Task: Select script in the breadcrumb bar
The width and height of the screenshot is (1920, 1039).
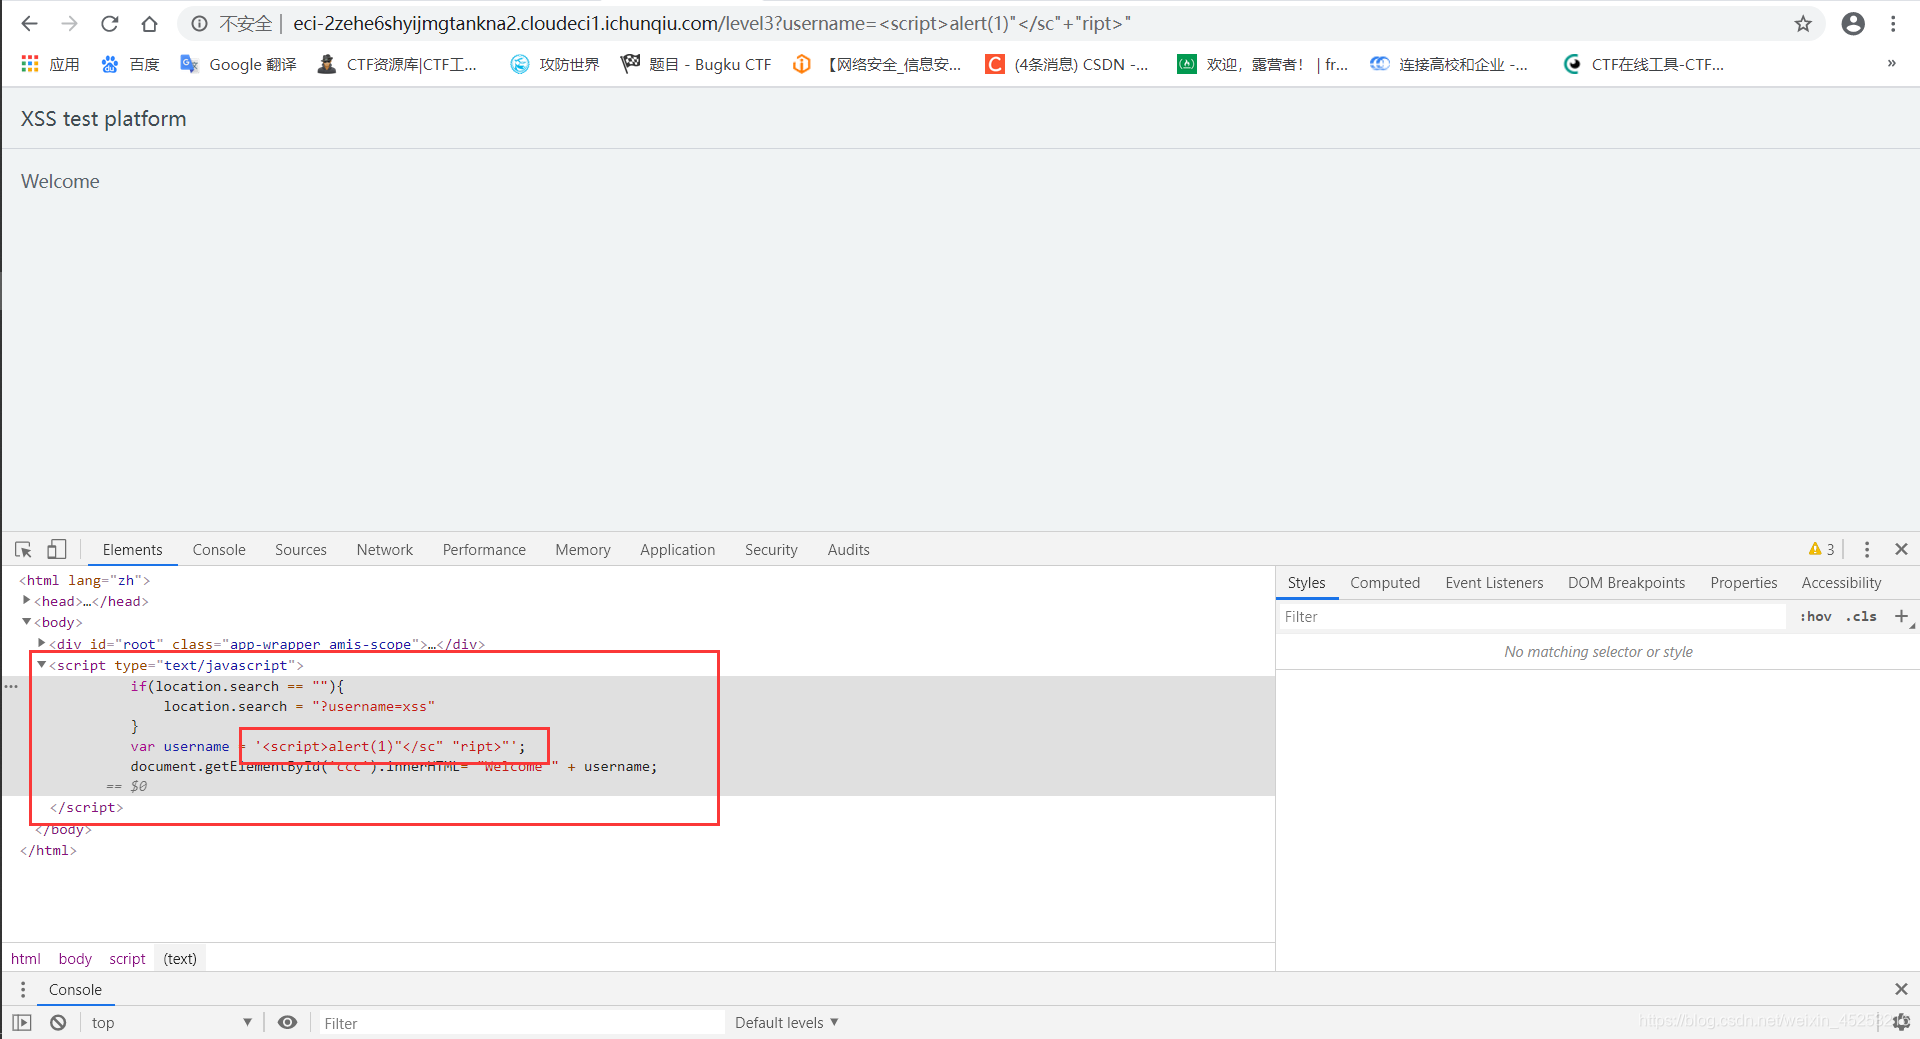Action: (x=127, y=958)
